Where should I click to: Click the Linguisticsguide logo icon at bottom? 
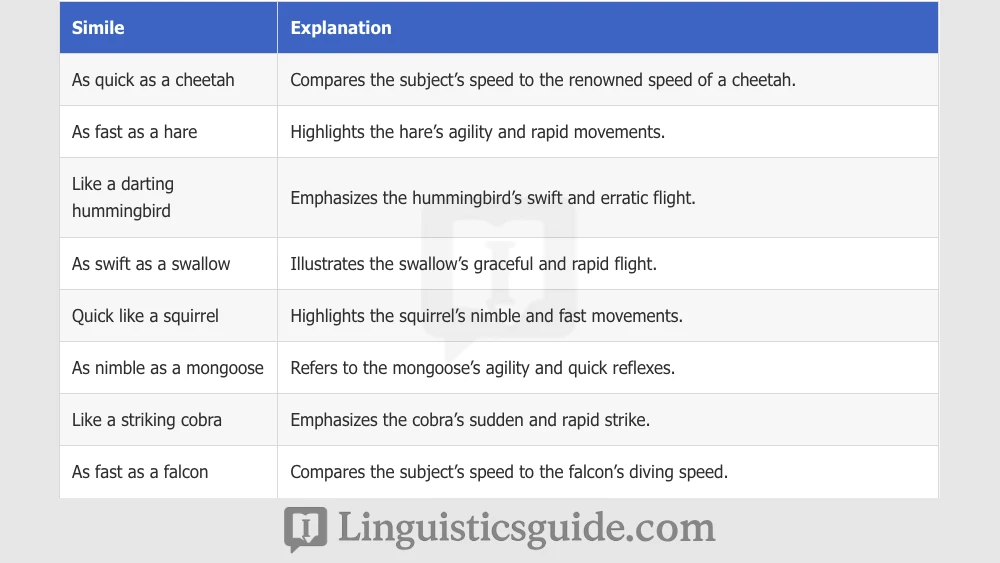(305, 529)
